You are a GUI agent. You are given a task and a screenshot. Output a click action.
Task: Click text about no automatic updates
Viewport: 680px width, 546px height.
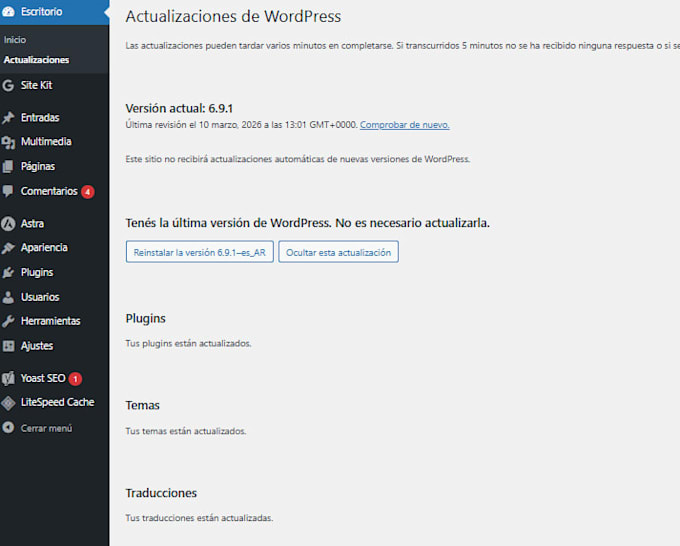point(298,159)
